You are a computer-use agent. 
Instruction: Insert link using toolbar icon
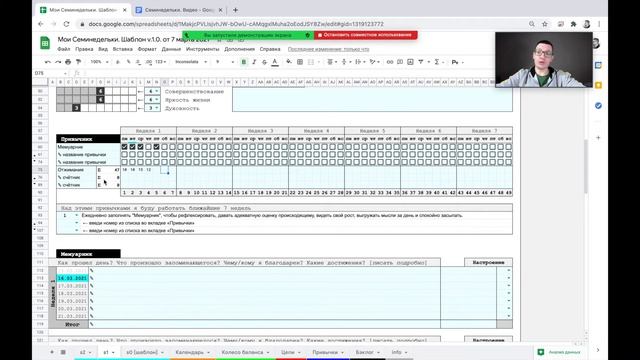390,62
